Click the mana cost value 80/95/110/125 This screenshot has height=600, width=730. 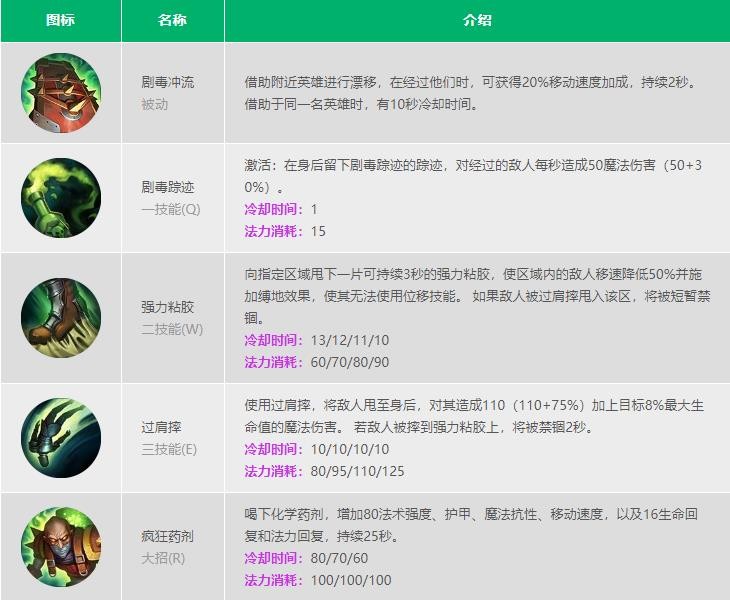coord(358,471)
